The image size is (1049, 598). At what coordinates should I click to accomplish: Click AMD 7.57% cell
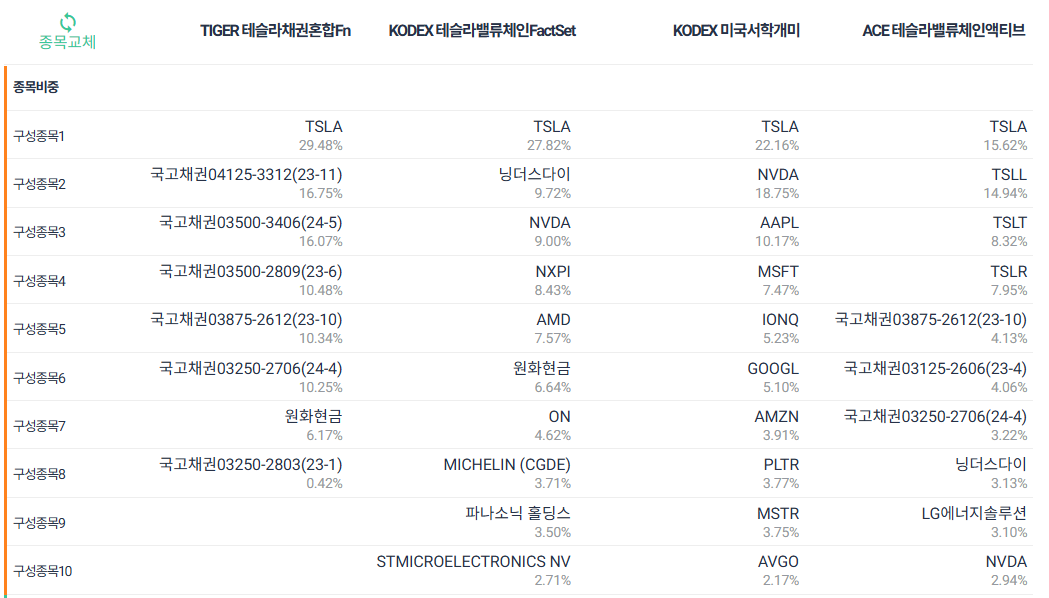point(553,328)
